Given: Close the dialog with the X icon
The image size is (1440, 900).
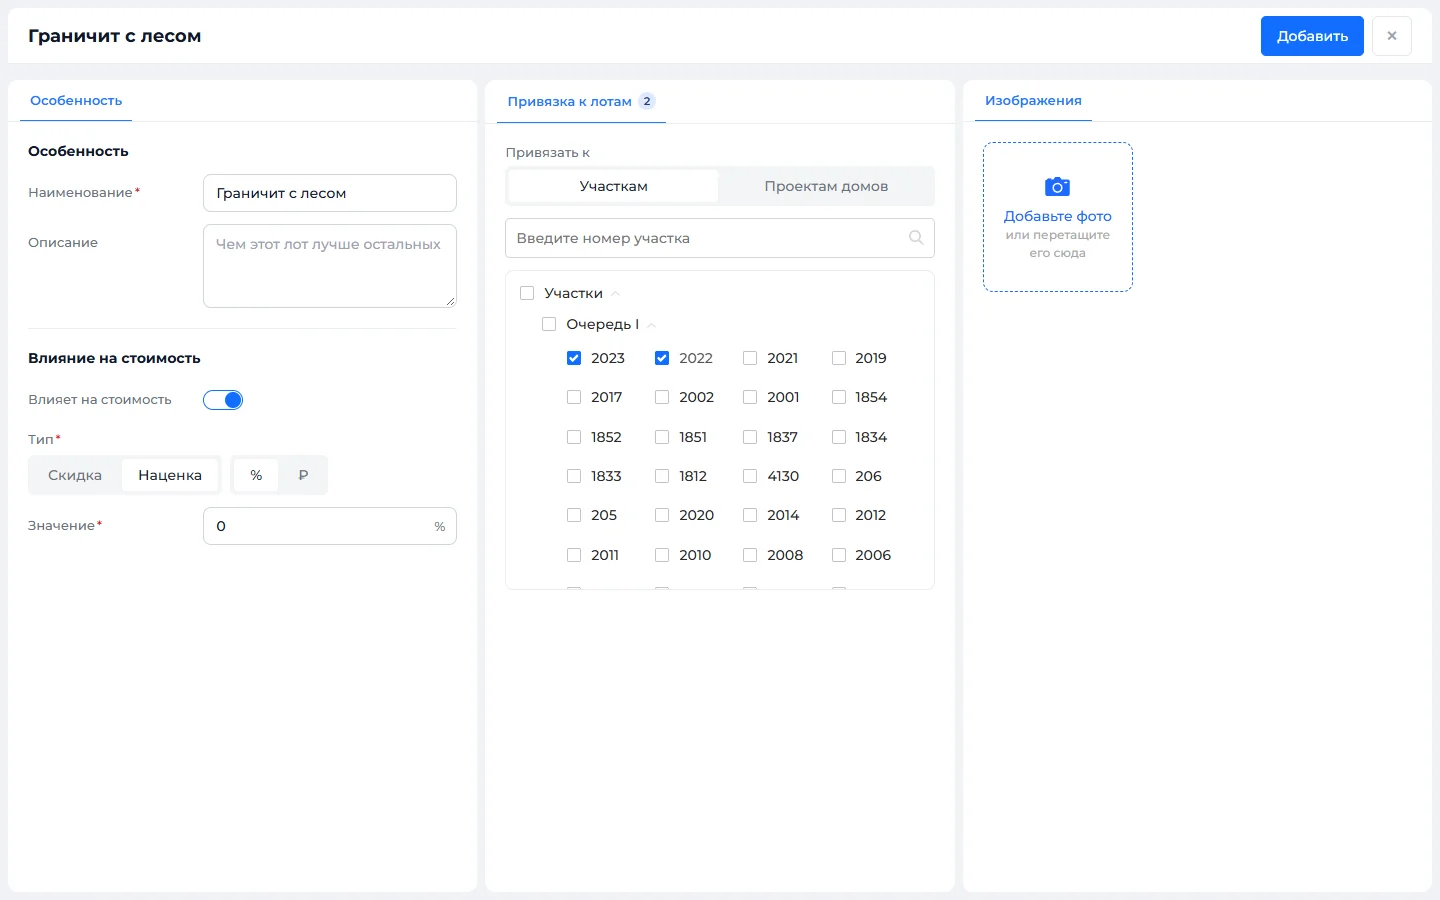Looking at the screenshot, I should (1391, 36).
